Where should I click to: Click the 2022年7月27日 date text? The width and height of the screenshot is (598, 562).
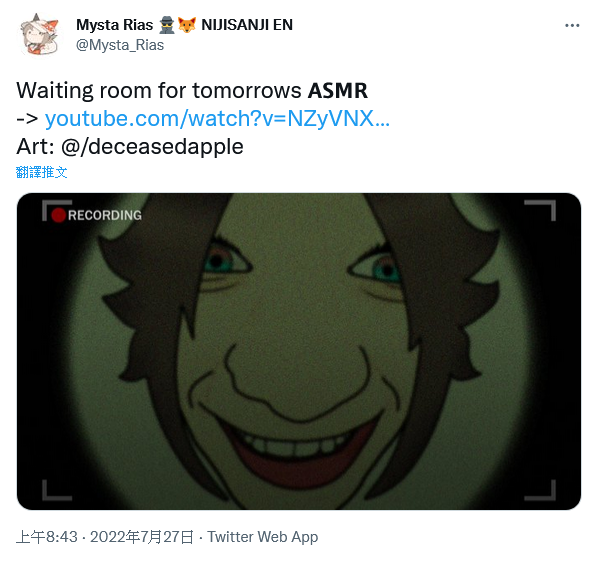click(x=141, y=537)
